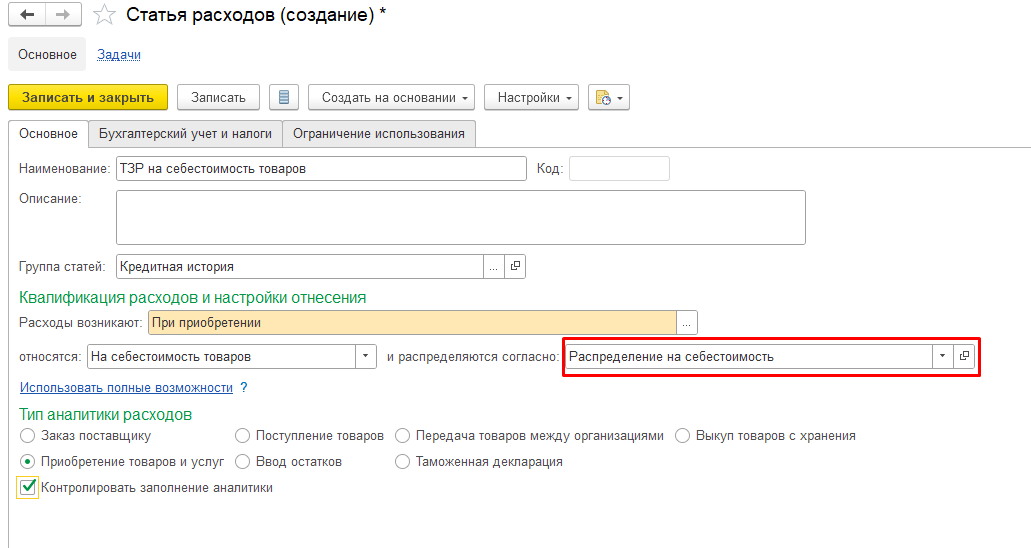Screen dimensions: 1031x548
Task: Uncheck Контролировать заполнение аналитики checkbox
Action: [x=28, y=487]
